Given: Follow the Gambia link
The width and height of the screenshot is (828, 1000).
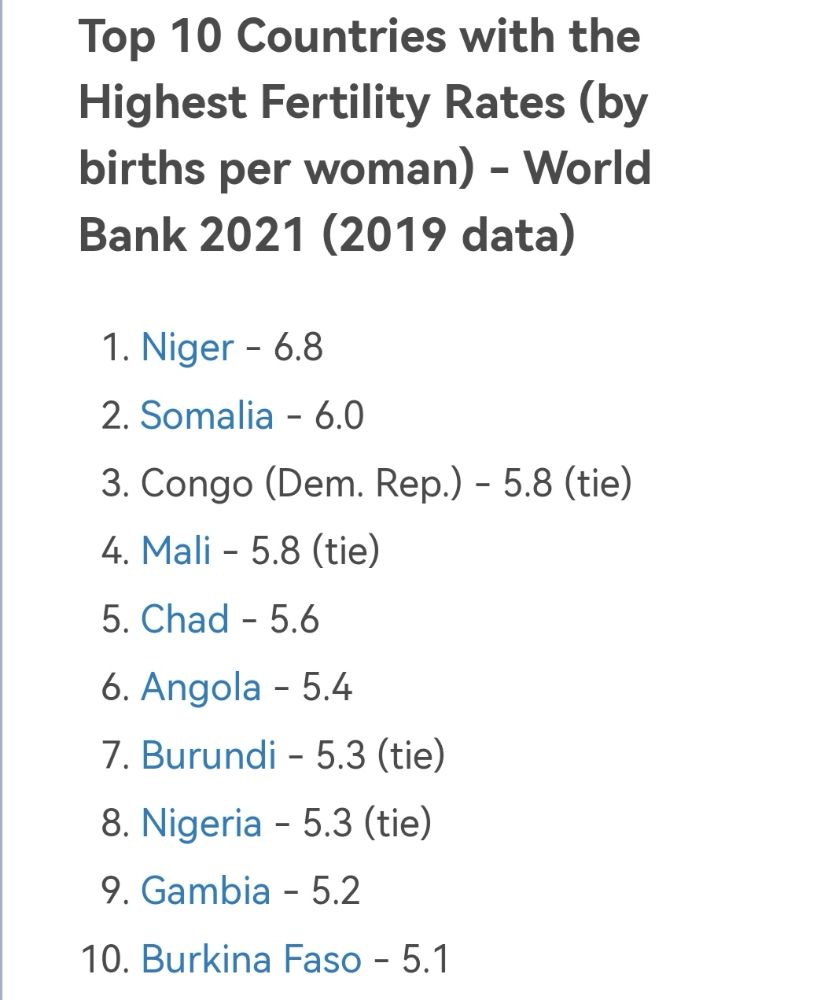Looking at the screenshot, I should (x=206, y=891).
